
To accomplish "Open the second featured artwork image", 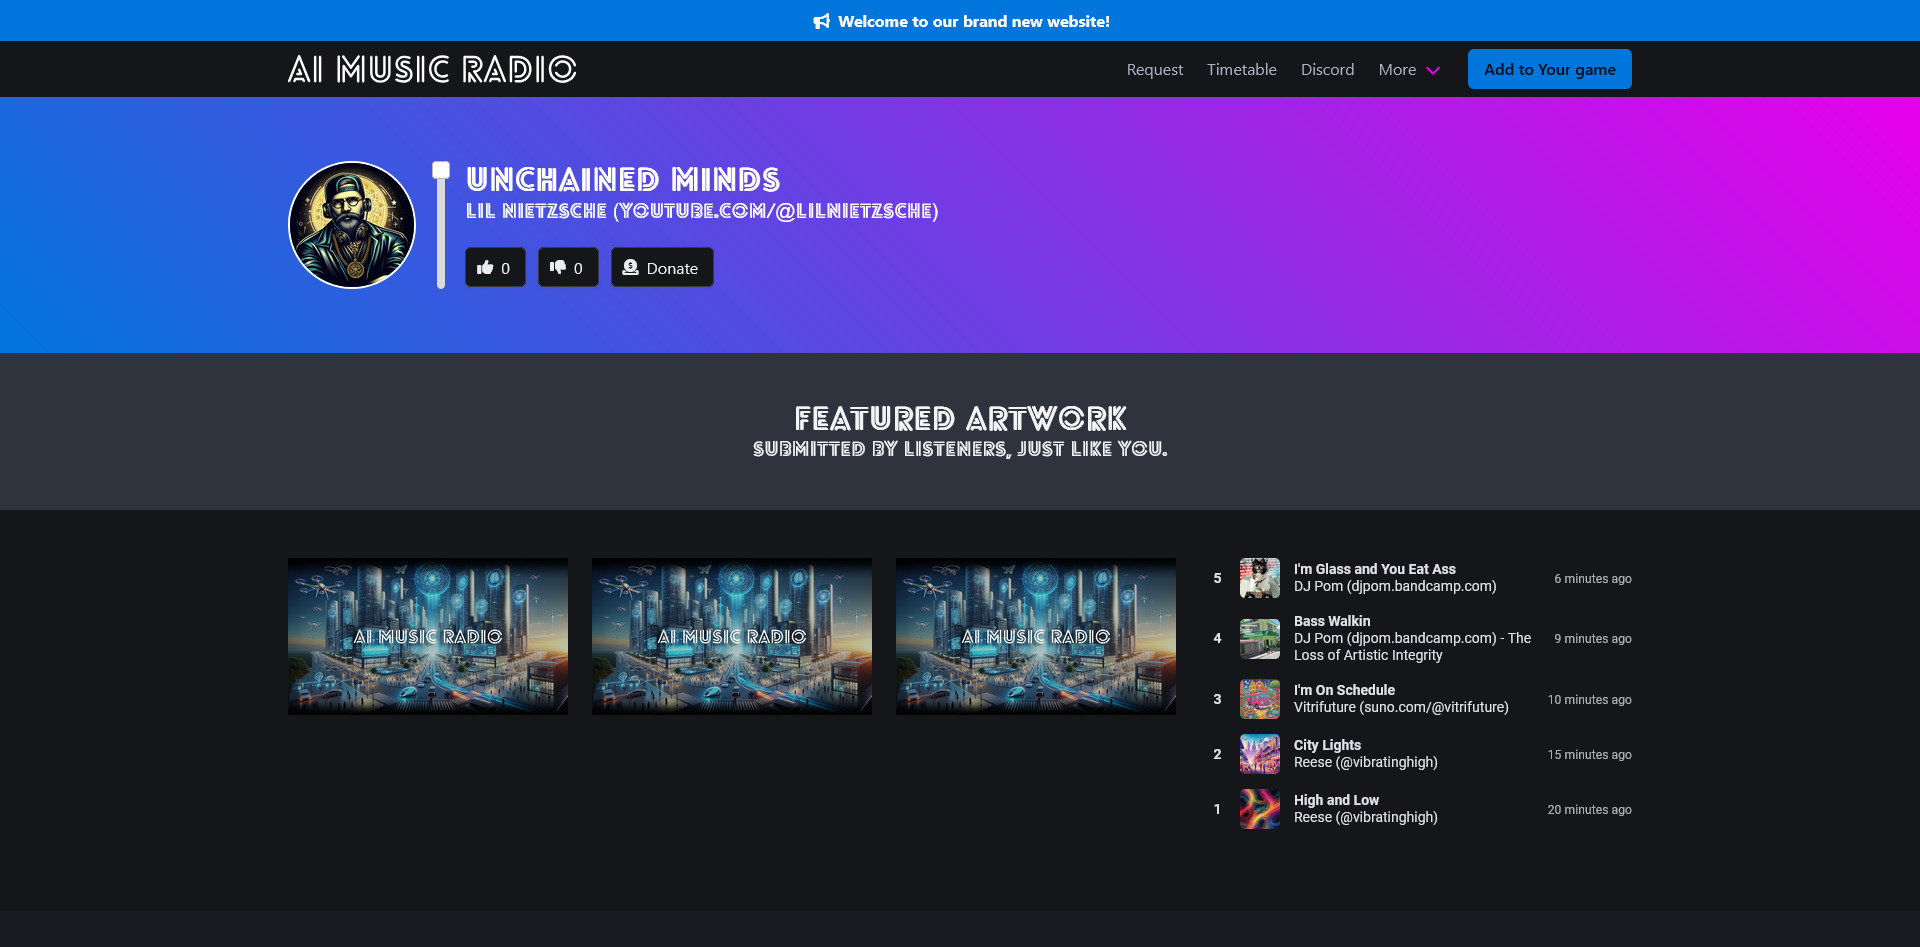I will pyautogui.click(x=732, y=636).
